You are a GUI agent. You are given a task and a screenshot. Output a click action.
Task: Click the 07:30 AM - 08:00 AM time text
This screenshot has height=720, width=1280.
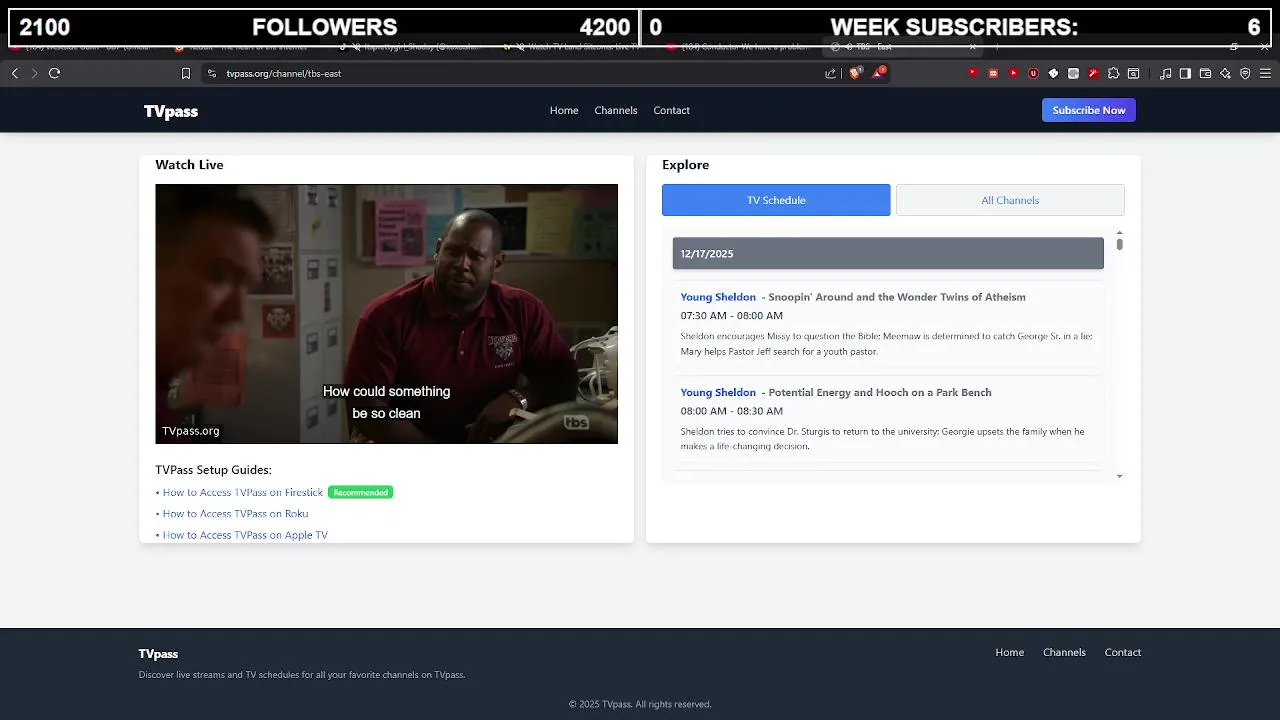point(731,315)
